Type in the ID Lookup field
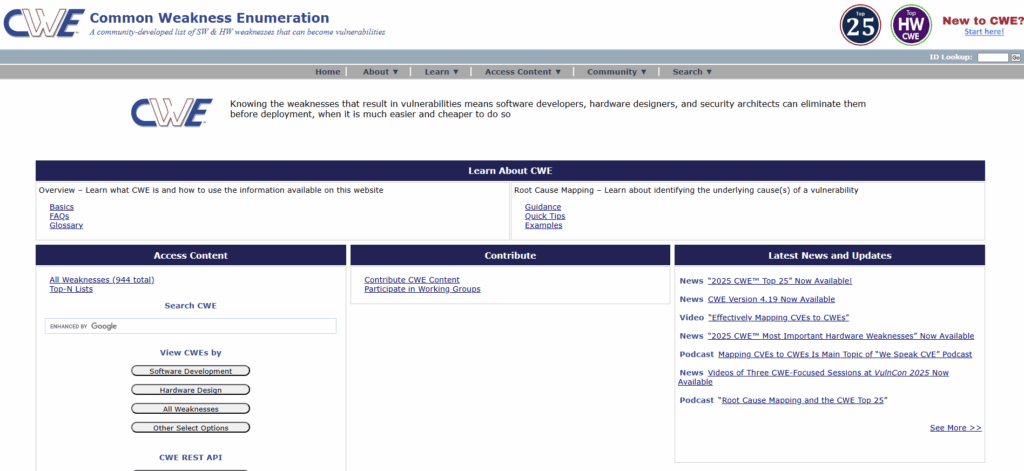The height and width of the screenshot is (471, 1024). [992, 57]
